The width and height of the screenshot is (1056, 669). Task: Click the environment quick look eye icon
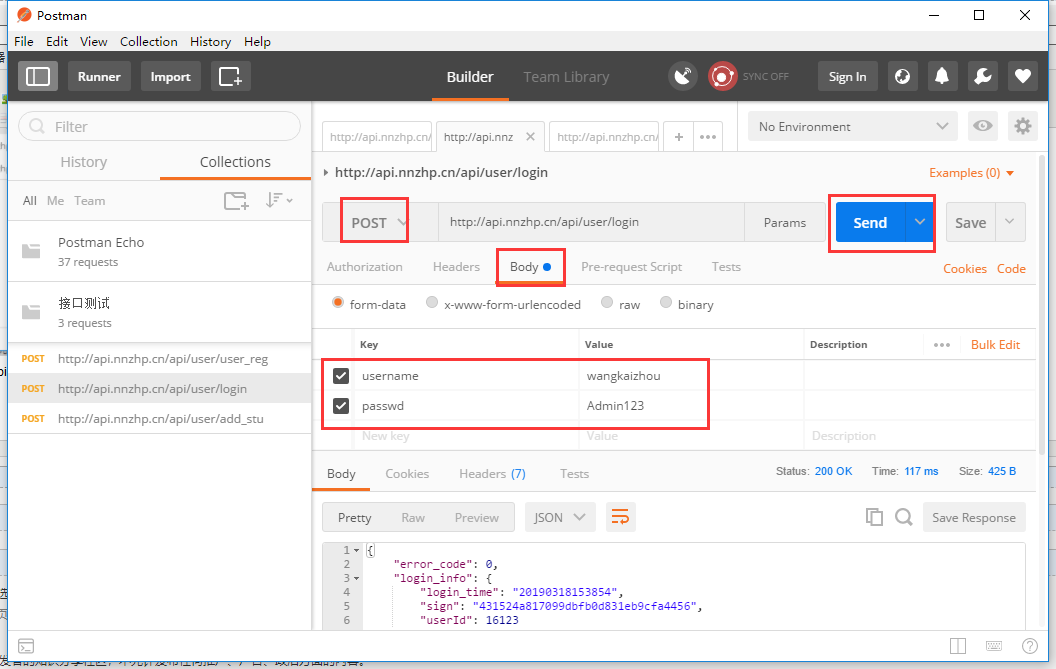pos(983,126)
